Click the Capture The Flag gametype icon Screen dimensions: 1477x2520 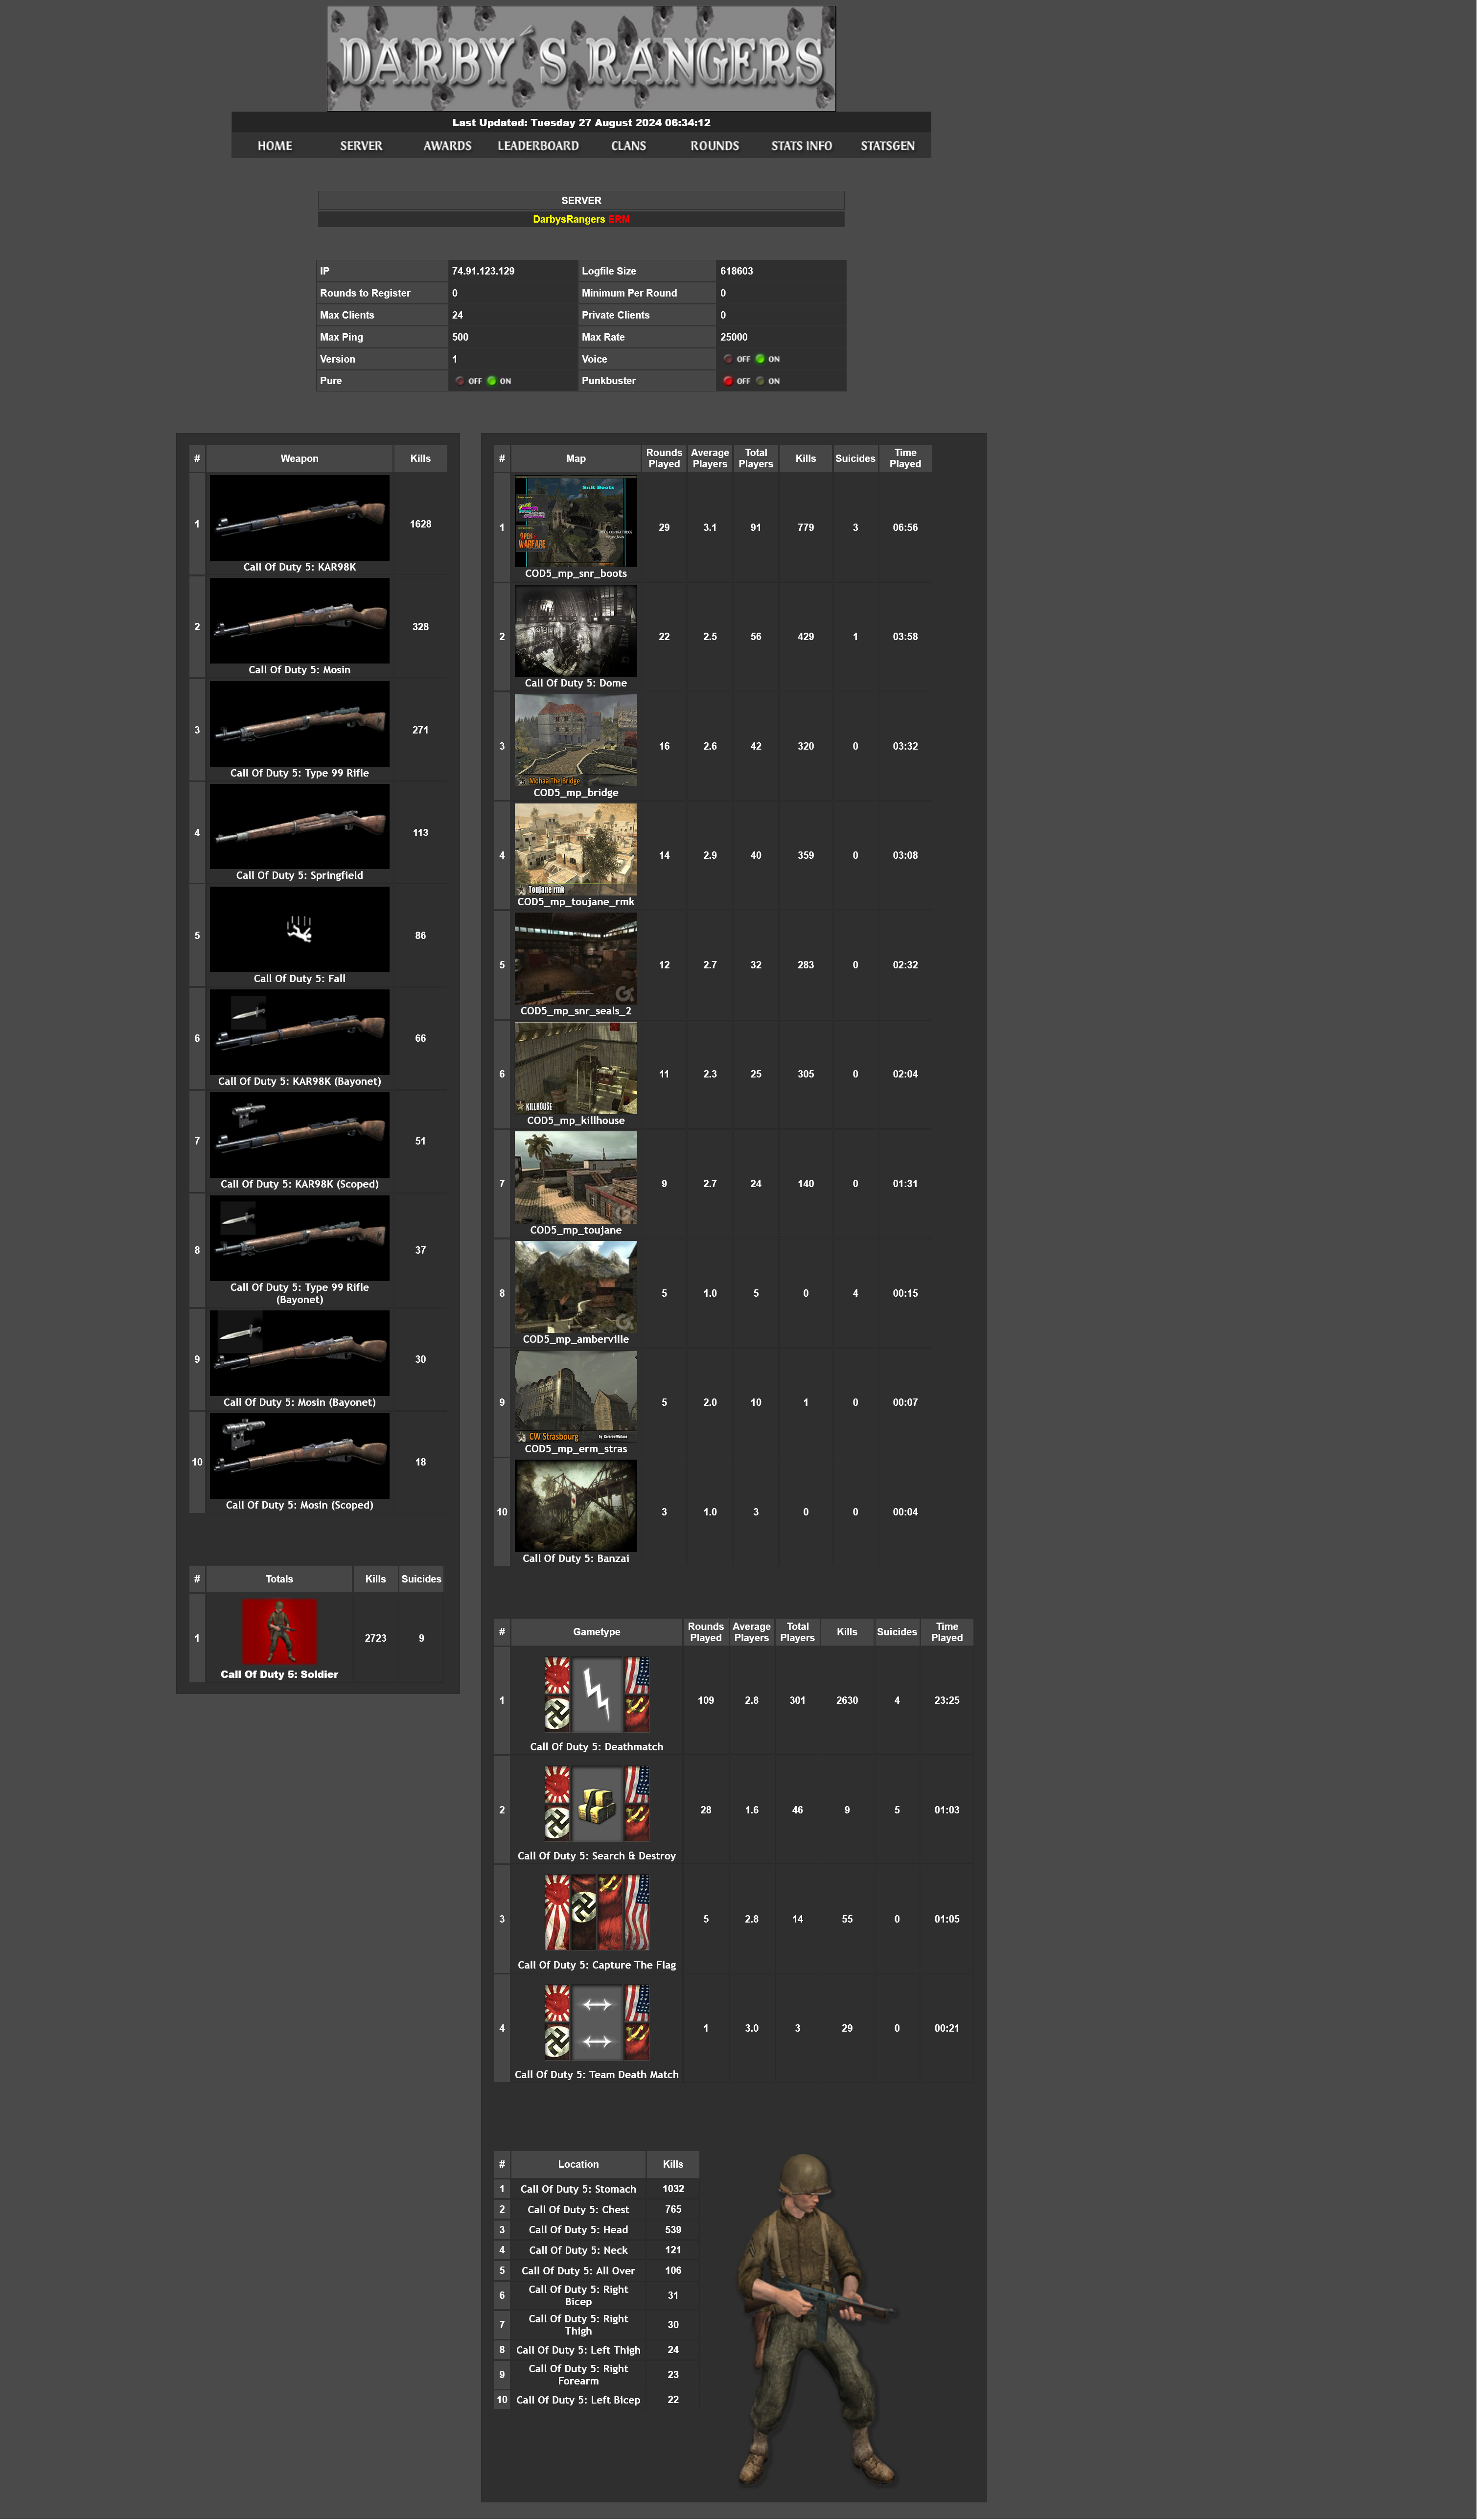597,1913
